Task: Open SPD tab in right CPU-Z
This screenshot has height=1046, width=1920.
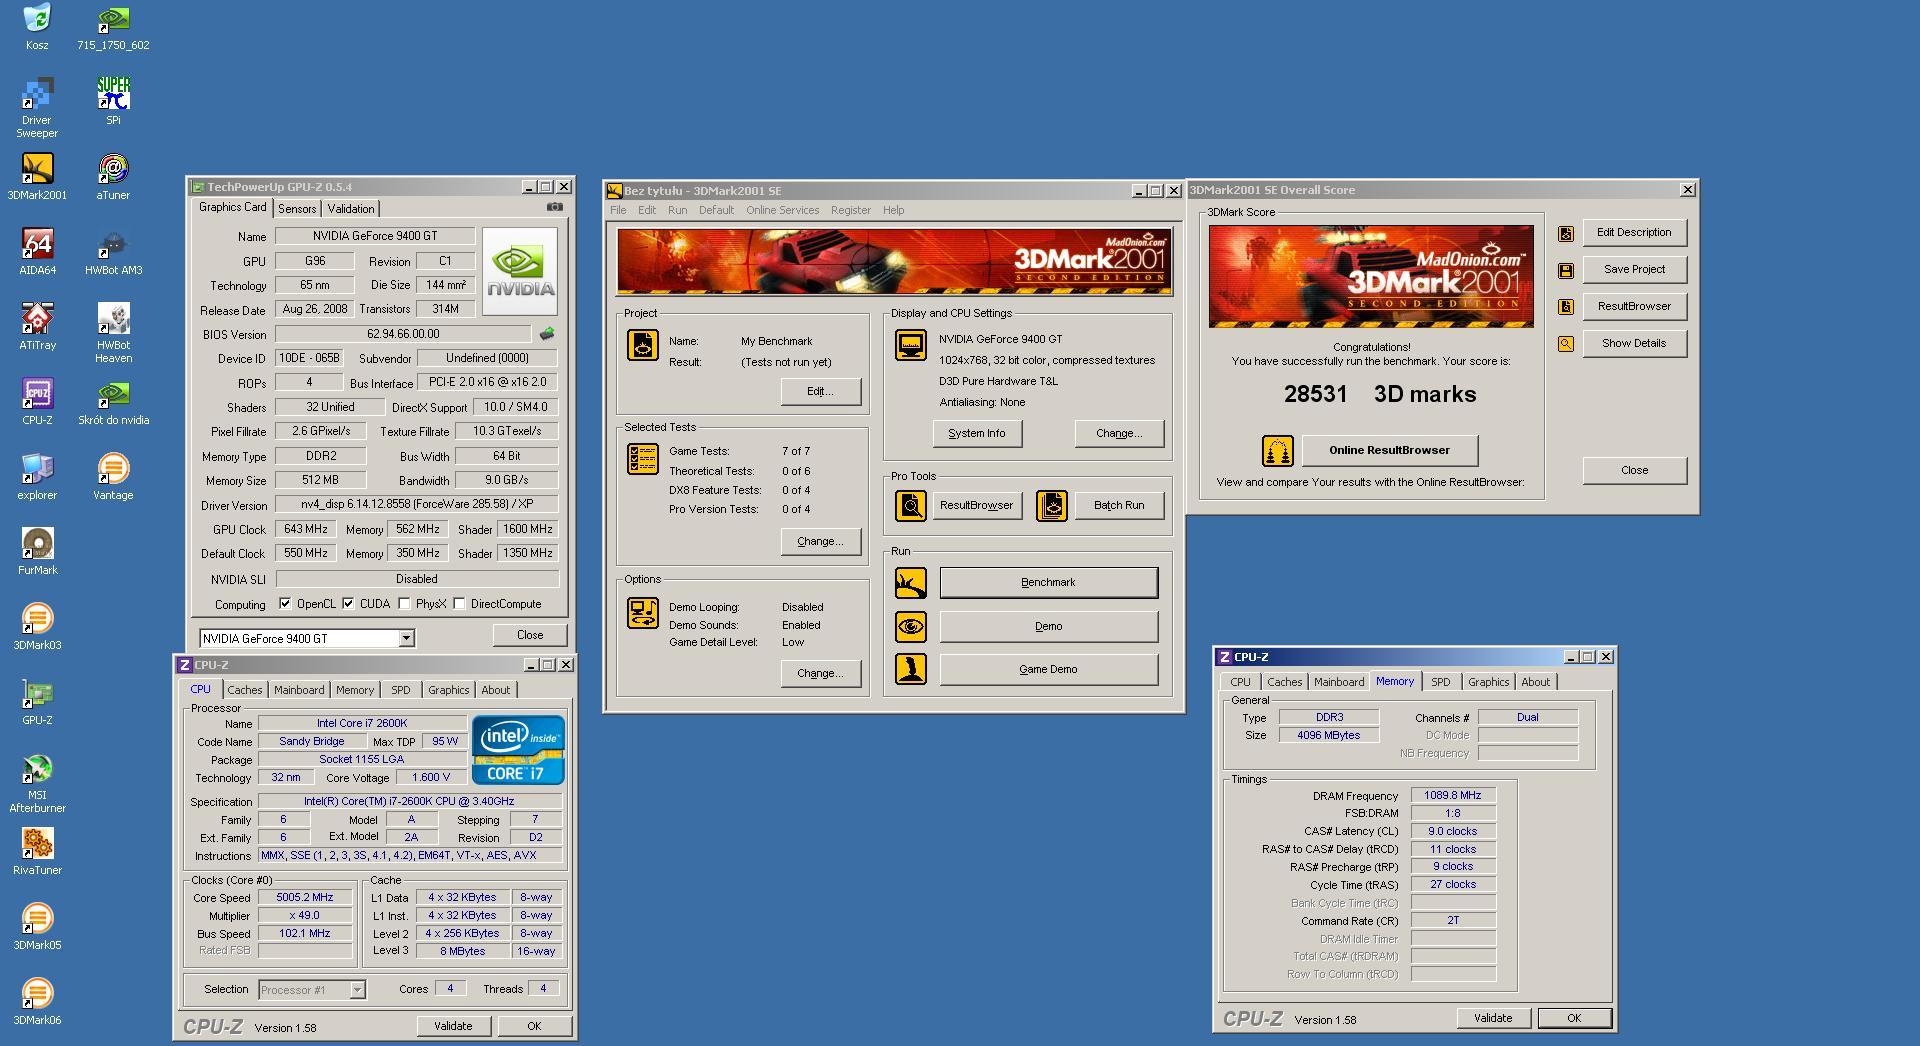Action: [x=1440, y=682]
